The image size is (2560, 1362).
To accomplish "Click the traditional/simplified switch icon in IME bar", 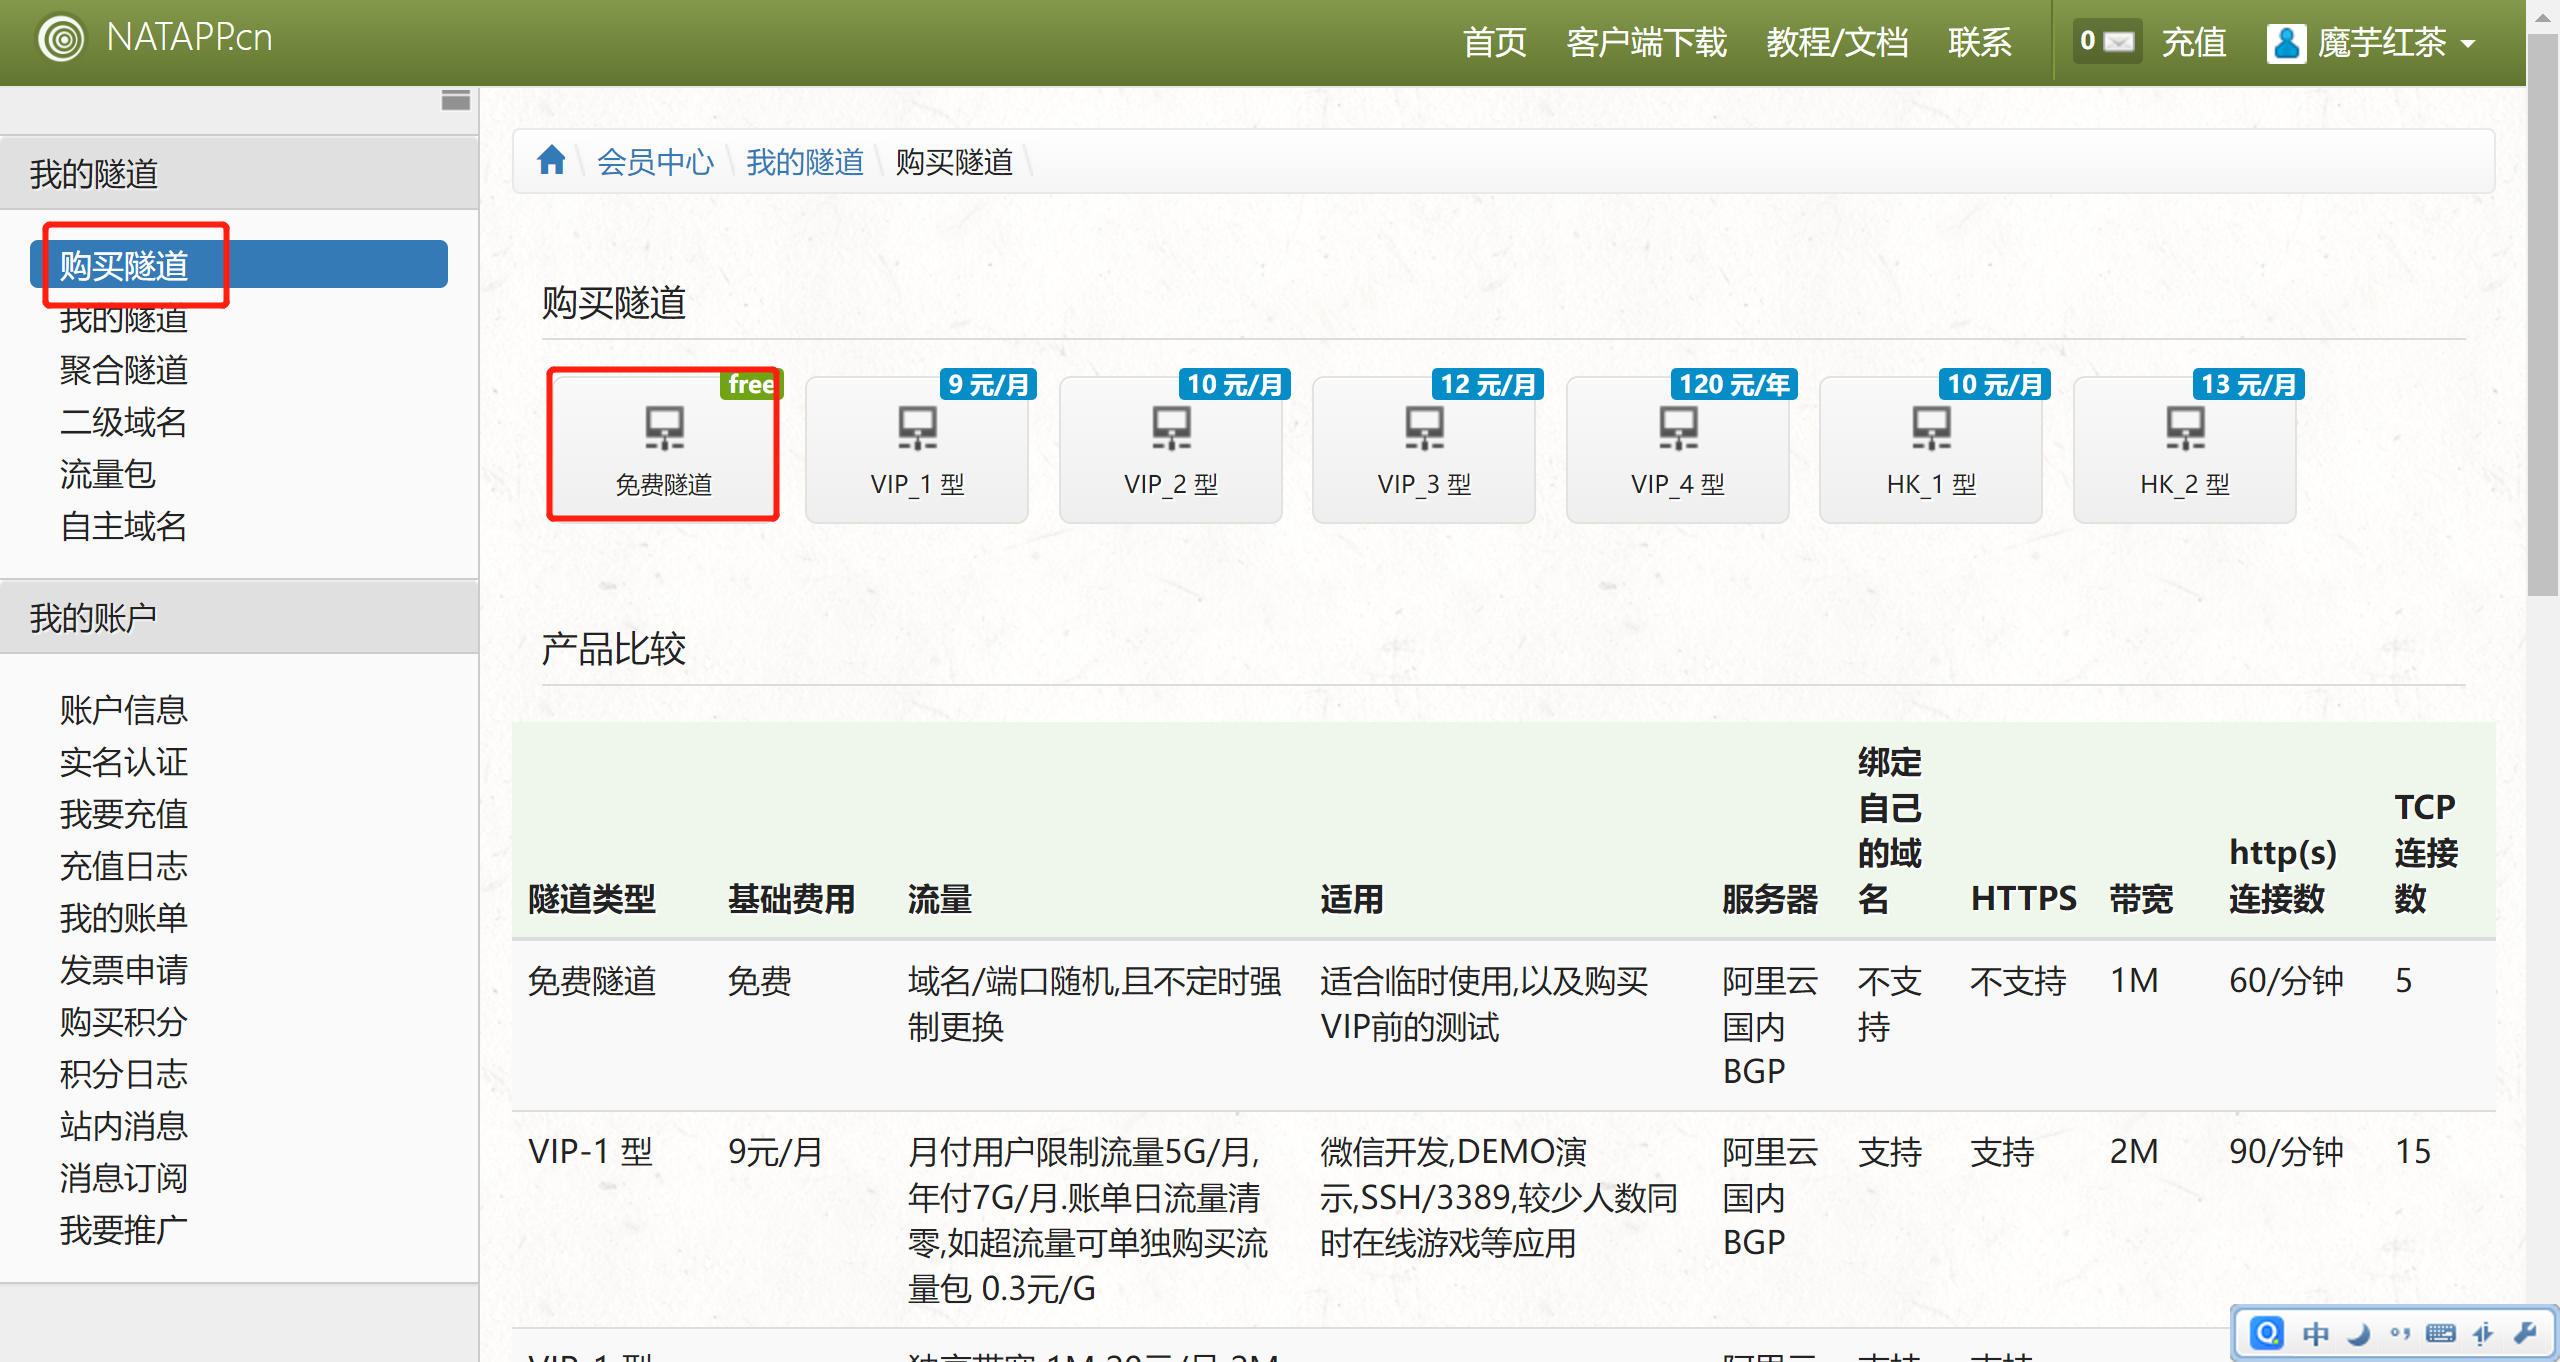I will tap(2482, 1334).
